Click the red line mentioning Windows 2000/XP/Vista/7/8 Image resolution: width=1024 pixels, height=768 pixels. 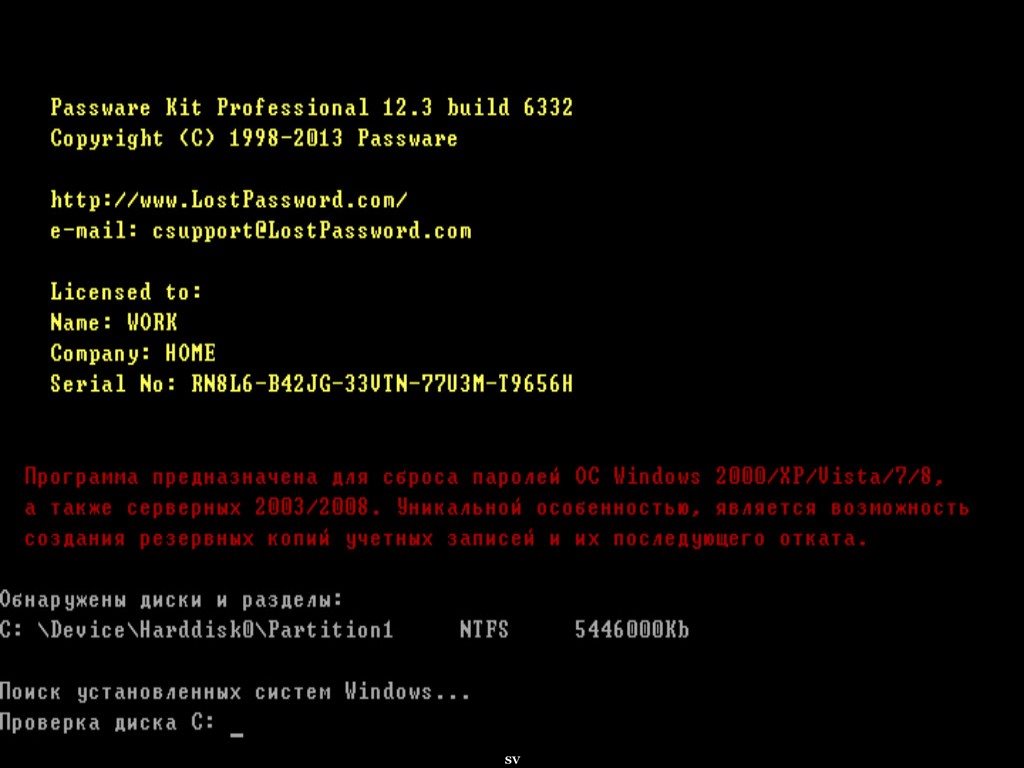485,476
